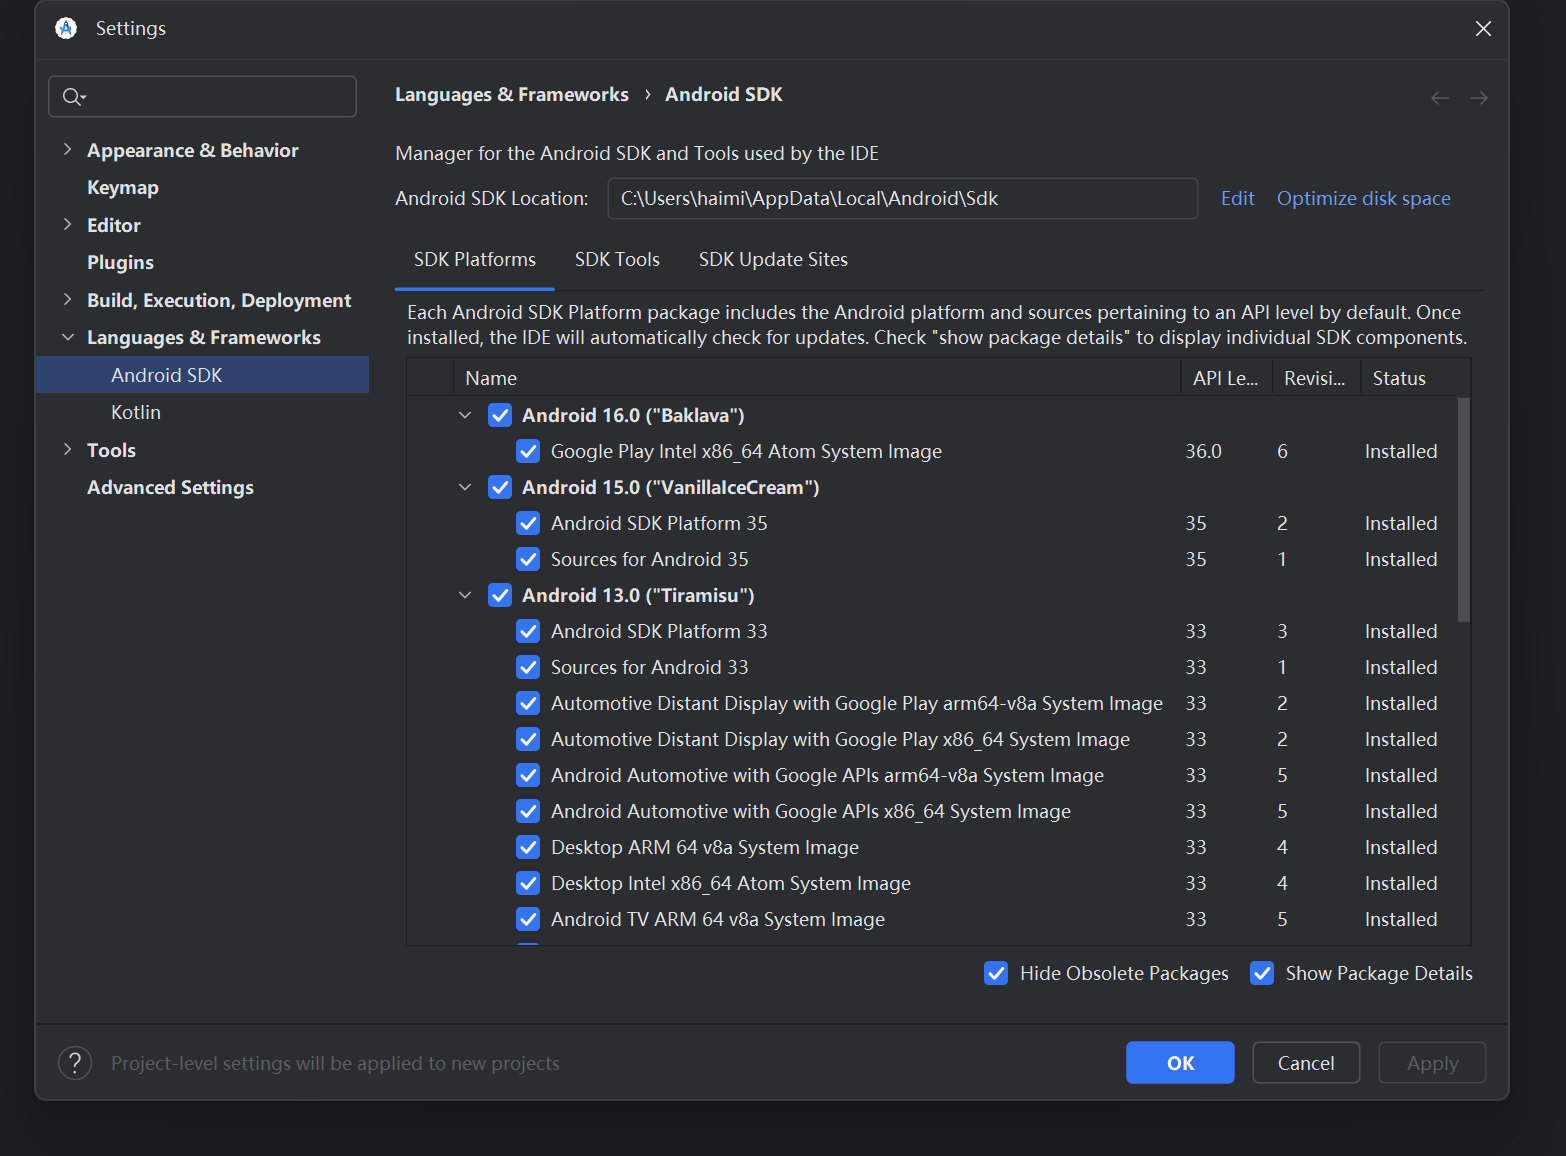Expand the Tools settings section

(x=67, y=450)
